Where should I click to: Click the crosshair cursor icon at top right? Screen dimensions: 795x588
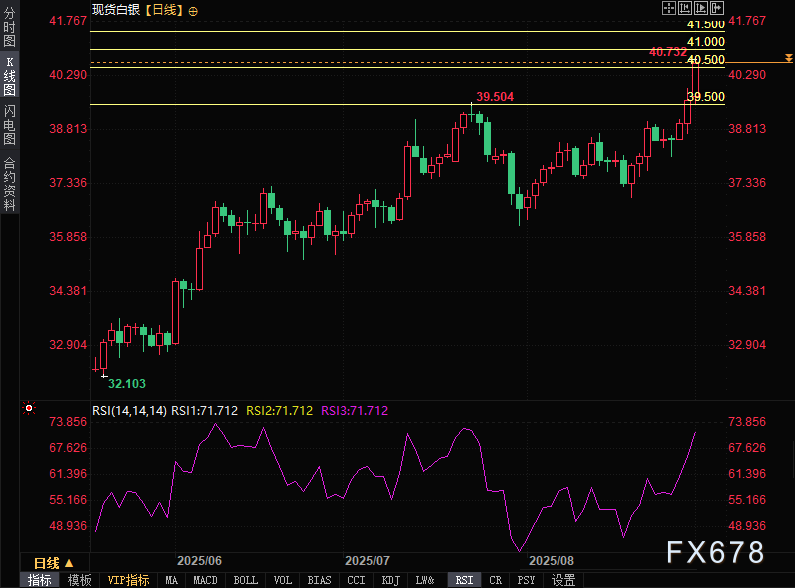click(x=669, y=7)
